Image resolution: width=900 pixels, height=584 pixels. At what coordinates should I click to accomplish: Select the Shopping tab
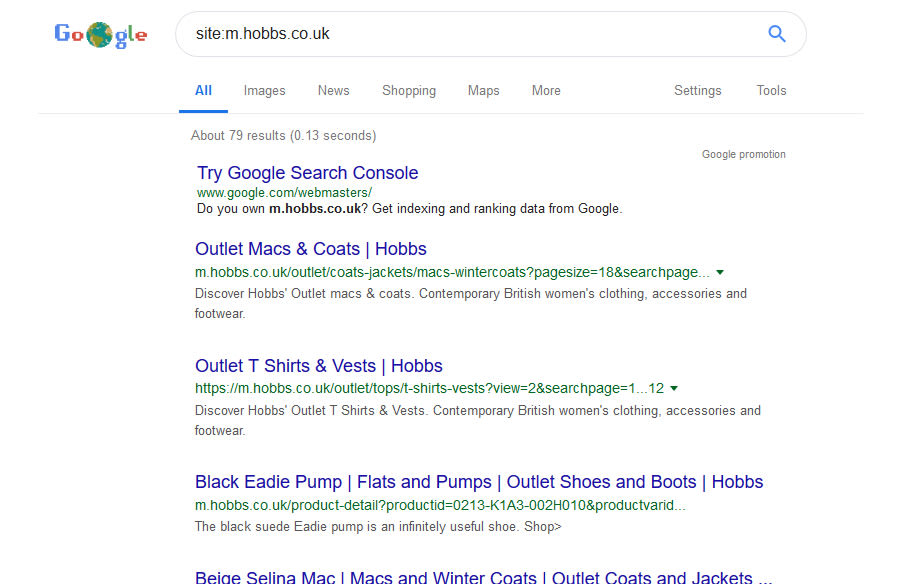coord(409,91)
